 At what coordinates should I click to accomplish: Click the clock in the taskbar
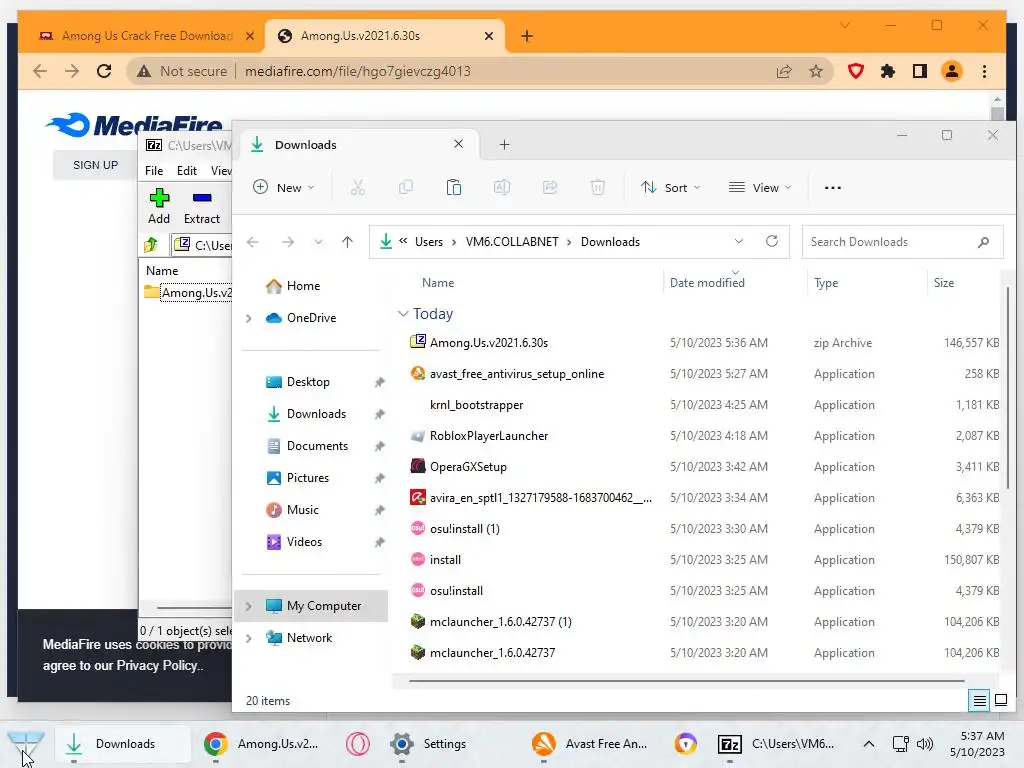click(977, 744)
